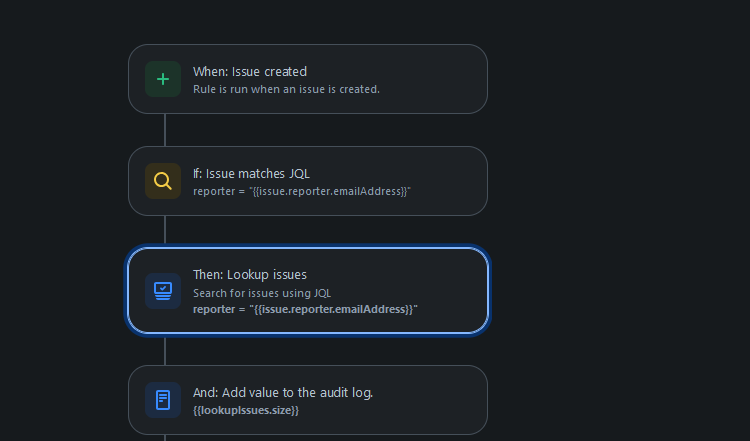Click the green plus trigger icon
The width and height of the screenshot is (750, 441).
163,79
